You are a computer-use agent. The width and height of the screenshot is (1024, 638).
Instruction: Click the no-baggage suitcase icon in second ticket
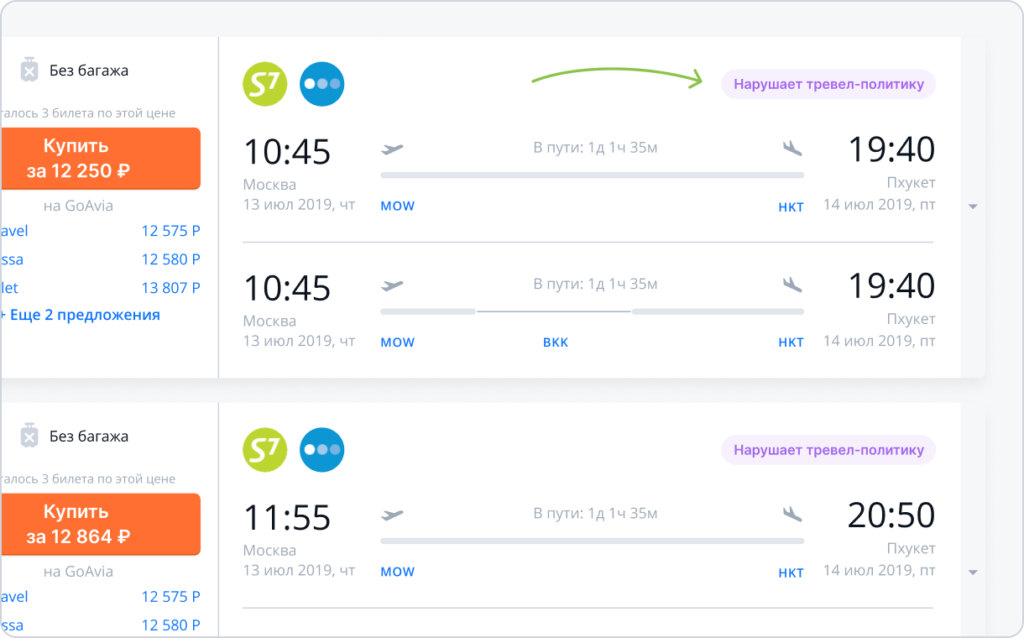29,435
